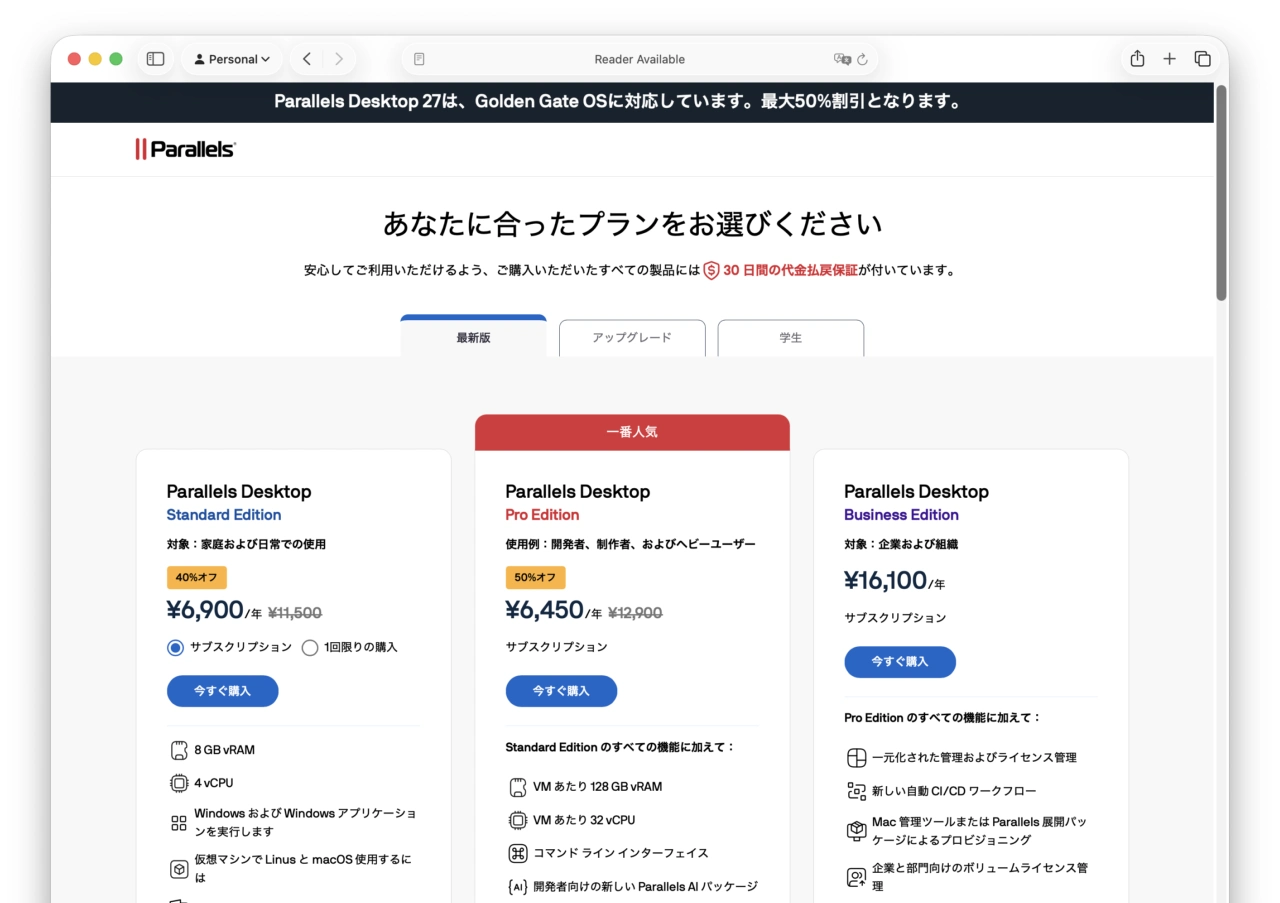Click the ¥16,100 price
The height and width of the screenshot is (903, 1280).
(886, 581)
